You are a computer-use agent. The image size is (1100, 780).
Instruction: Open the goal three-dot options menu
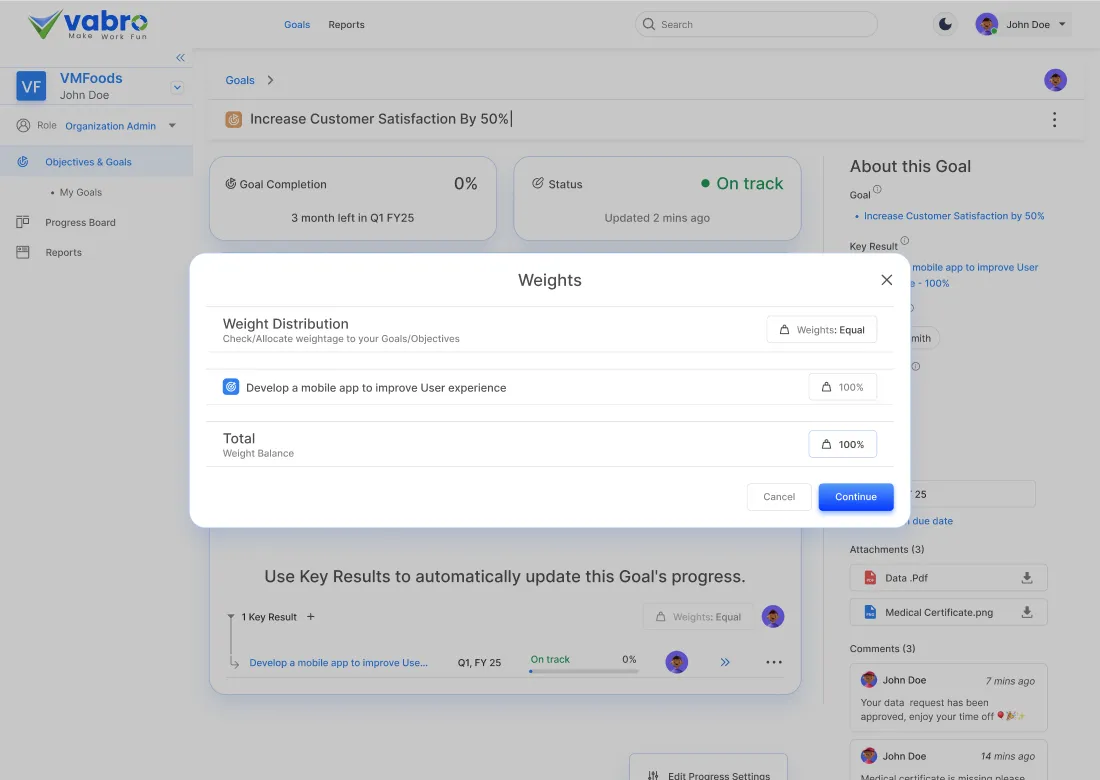(1054, 120)
